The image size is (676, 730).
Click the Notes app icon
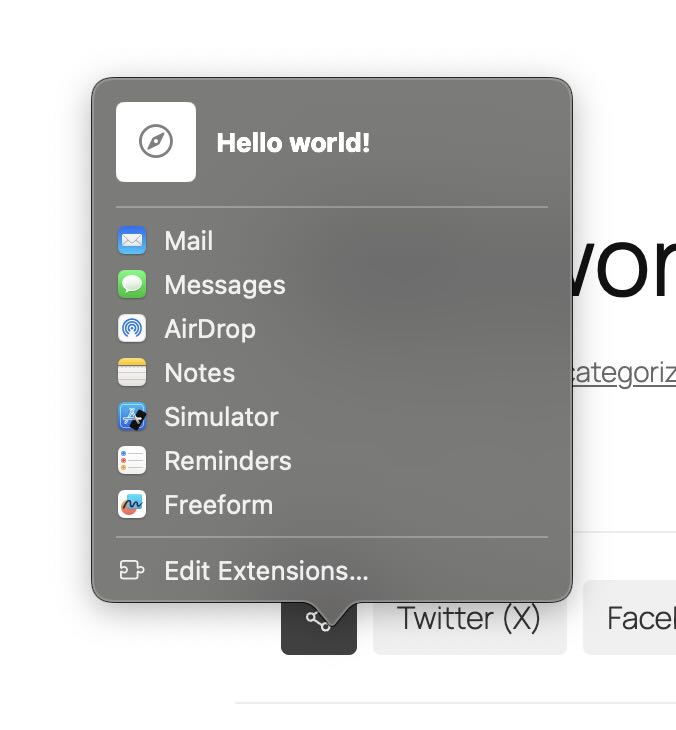[x=132, y=372]
